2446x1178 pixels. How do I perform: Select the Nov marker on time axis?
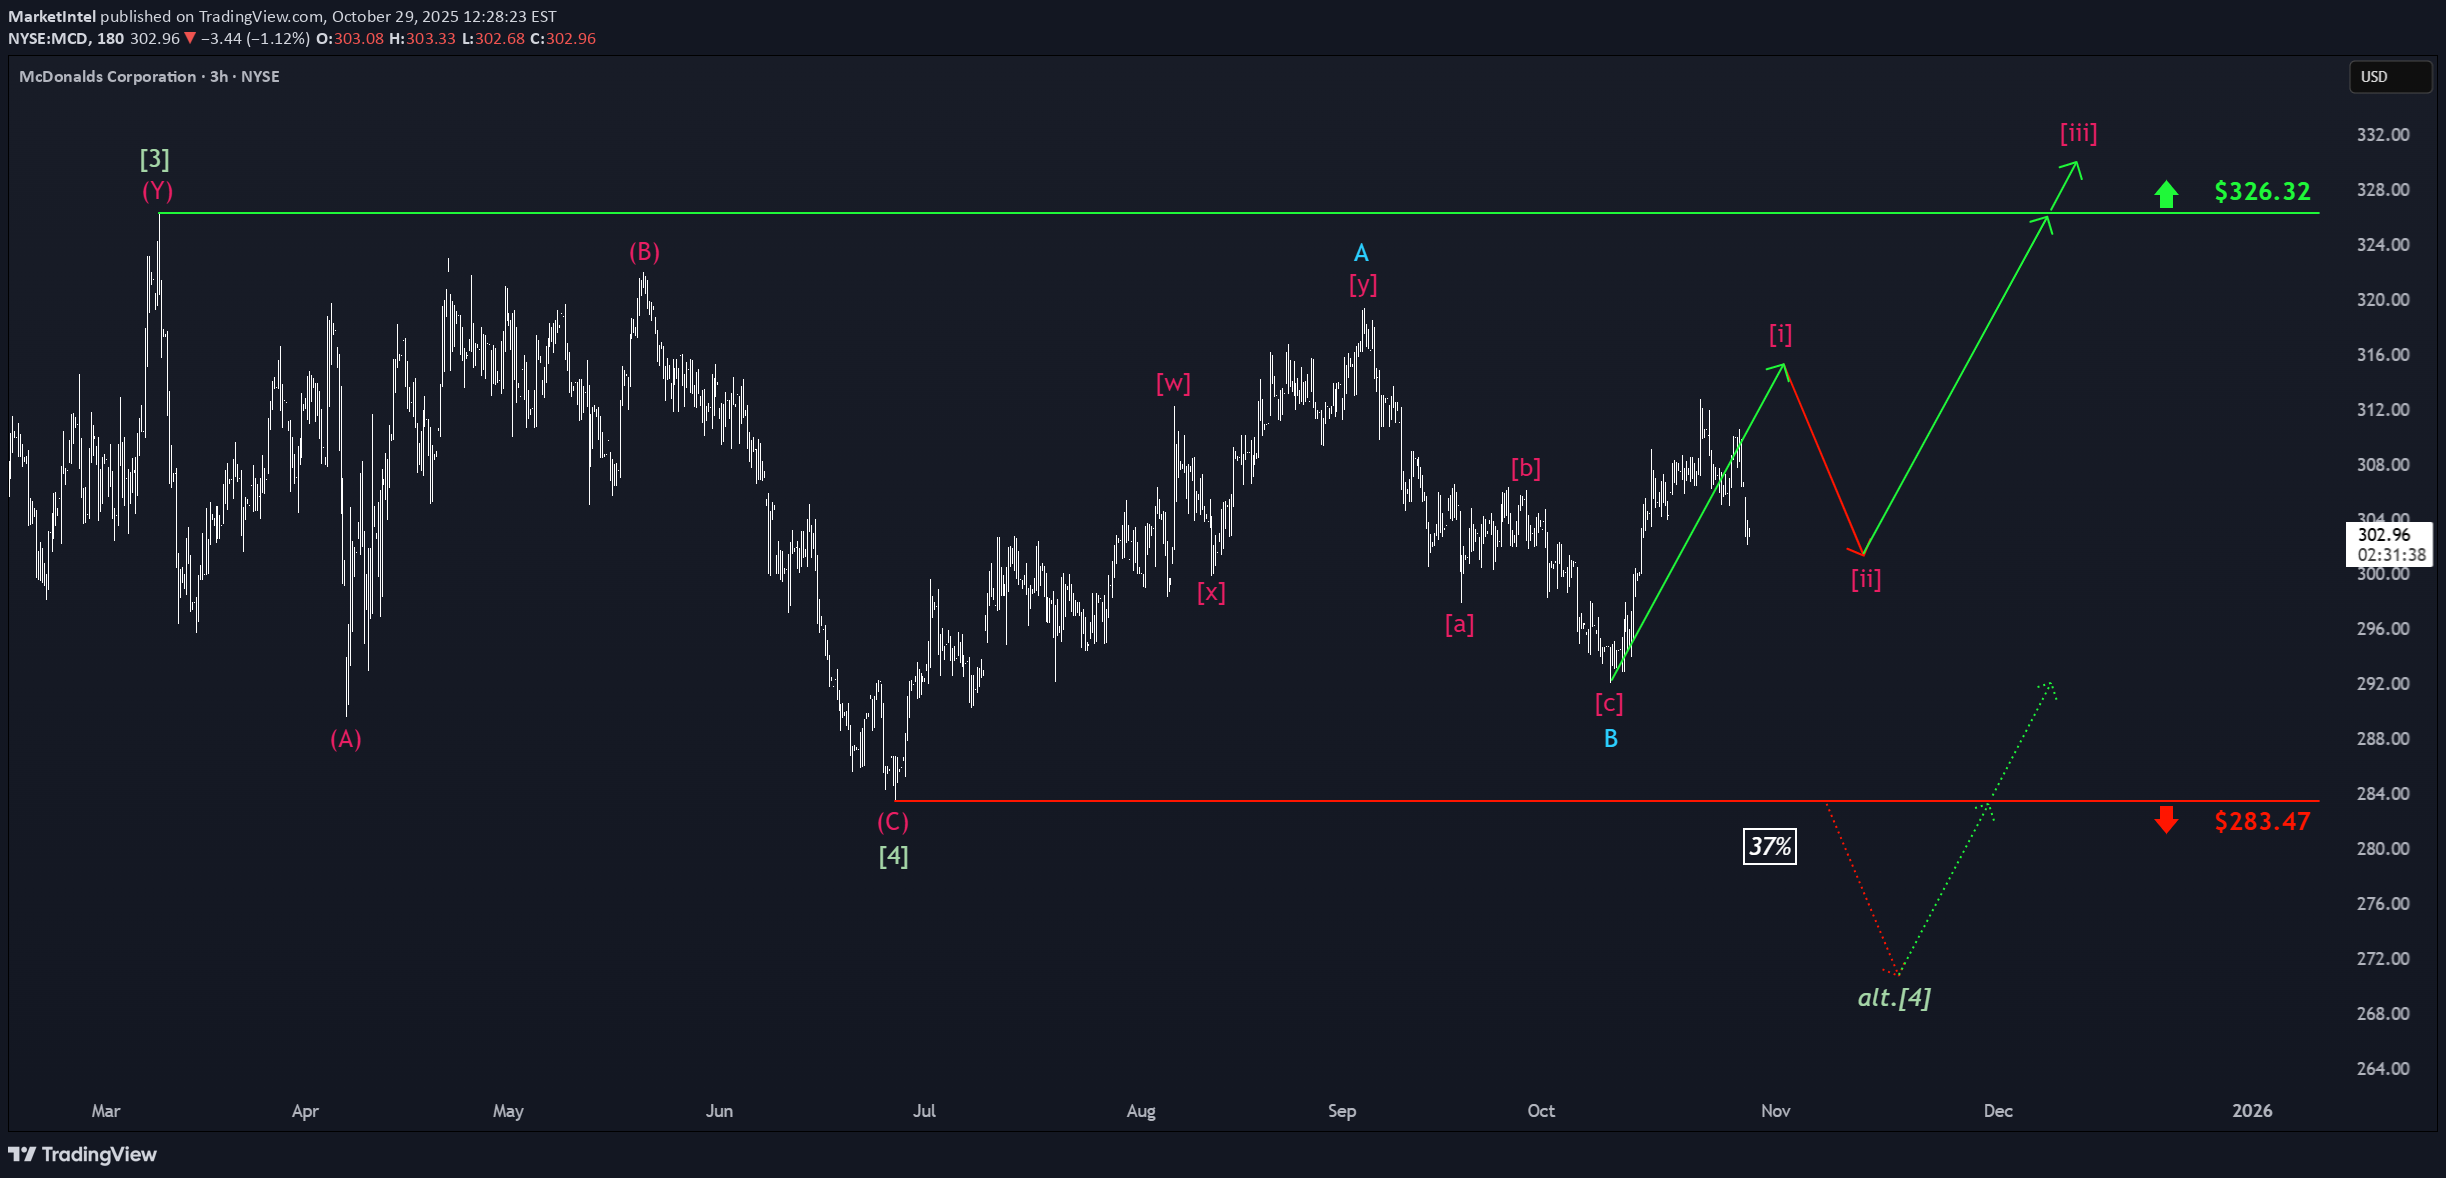[1775, 1111]
